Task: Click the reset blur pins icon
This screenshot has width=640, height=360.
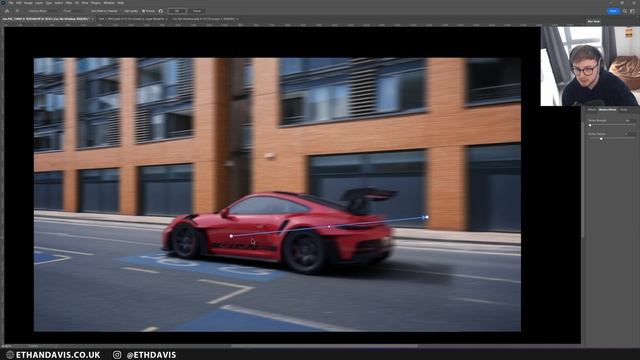Action: 161,11
